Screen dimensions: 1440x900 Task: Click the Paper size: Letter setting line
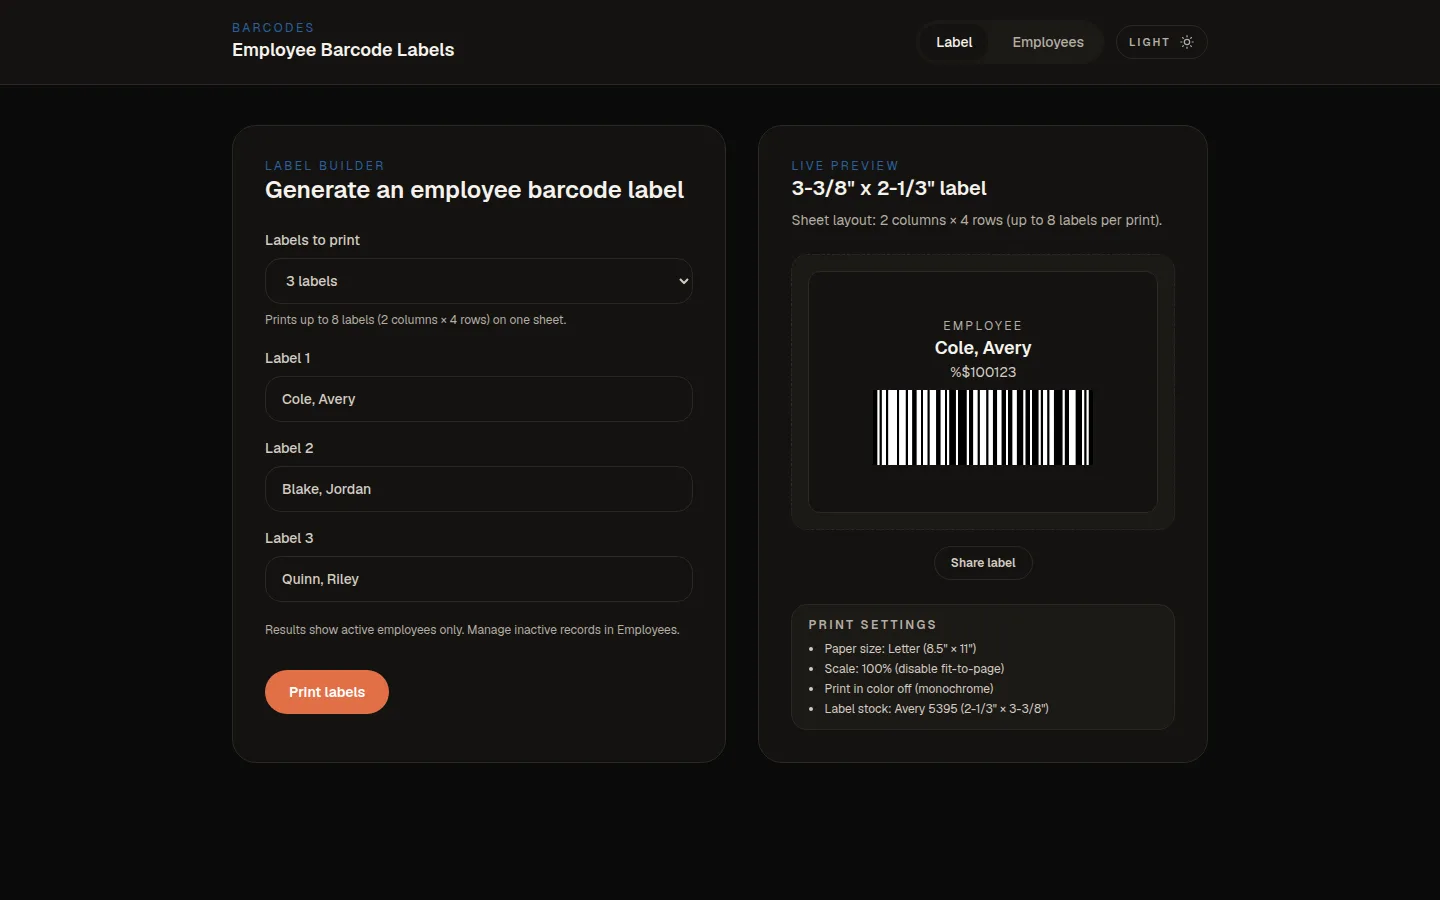[900, 649]
